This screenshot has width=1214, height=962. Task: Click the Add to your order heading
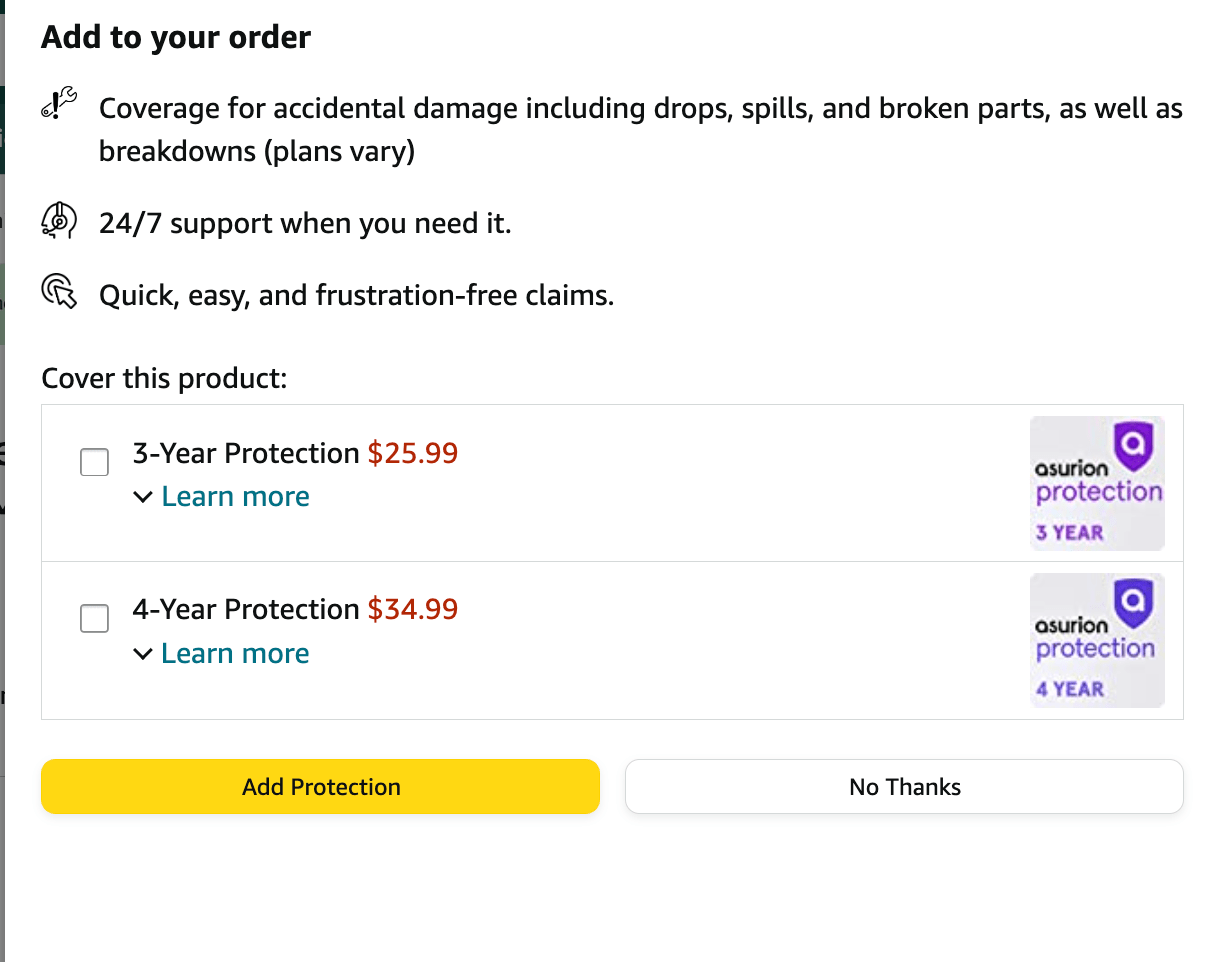[x=176, y=38]
